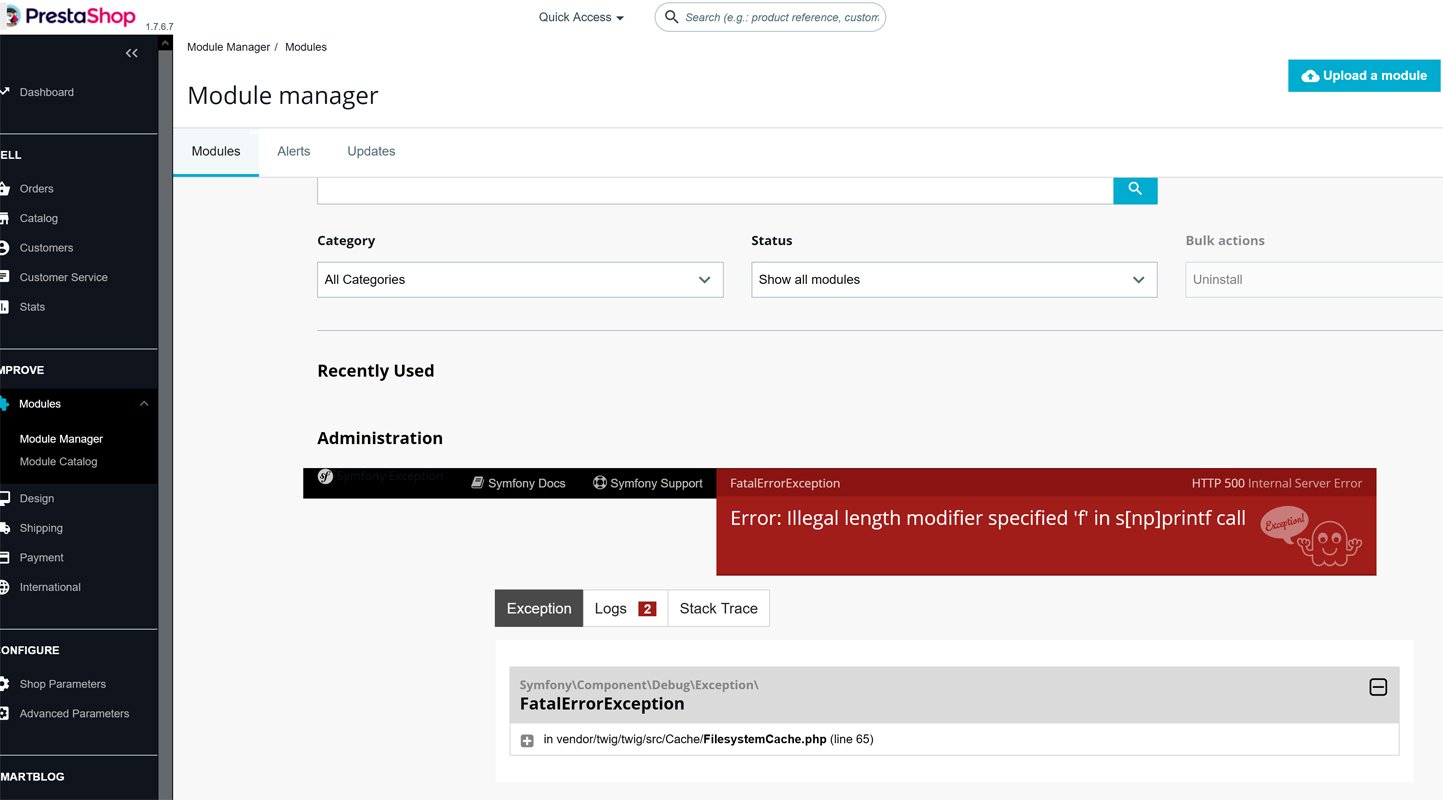Expand the FilesystemCache.php trace line
This screenshot has height=800, width=1443.
point(527,741)
